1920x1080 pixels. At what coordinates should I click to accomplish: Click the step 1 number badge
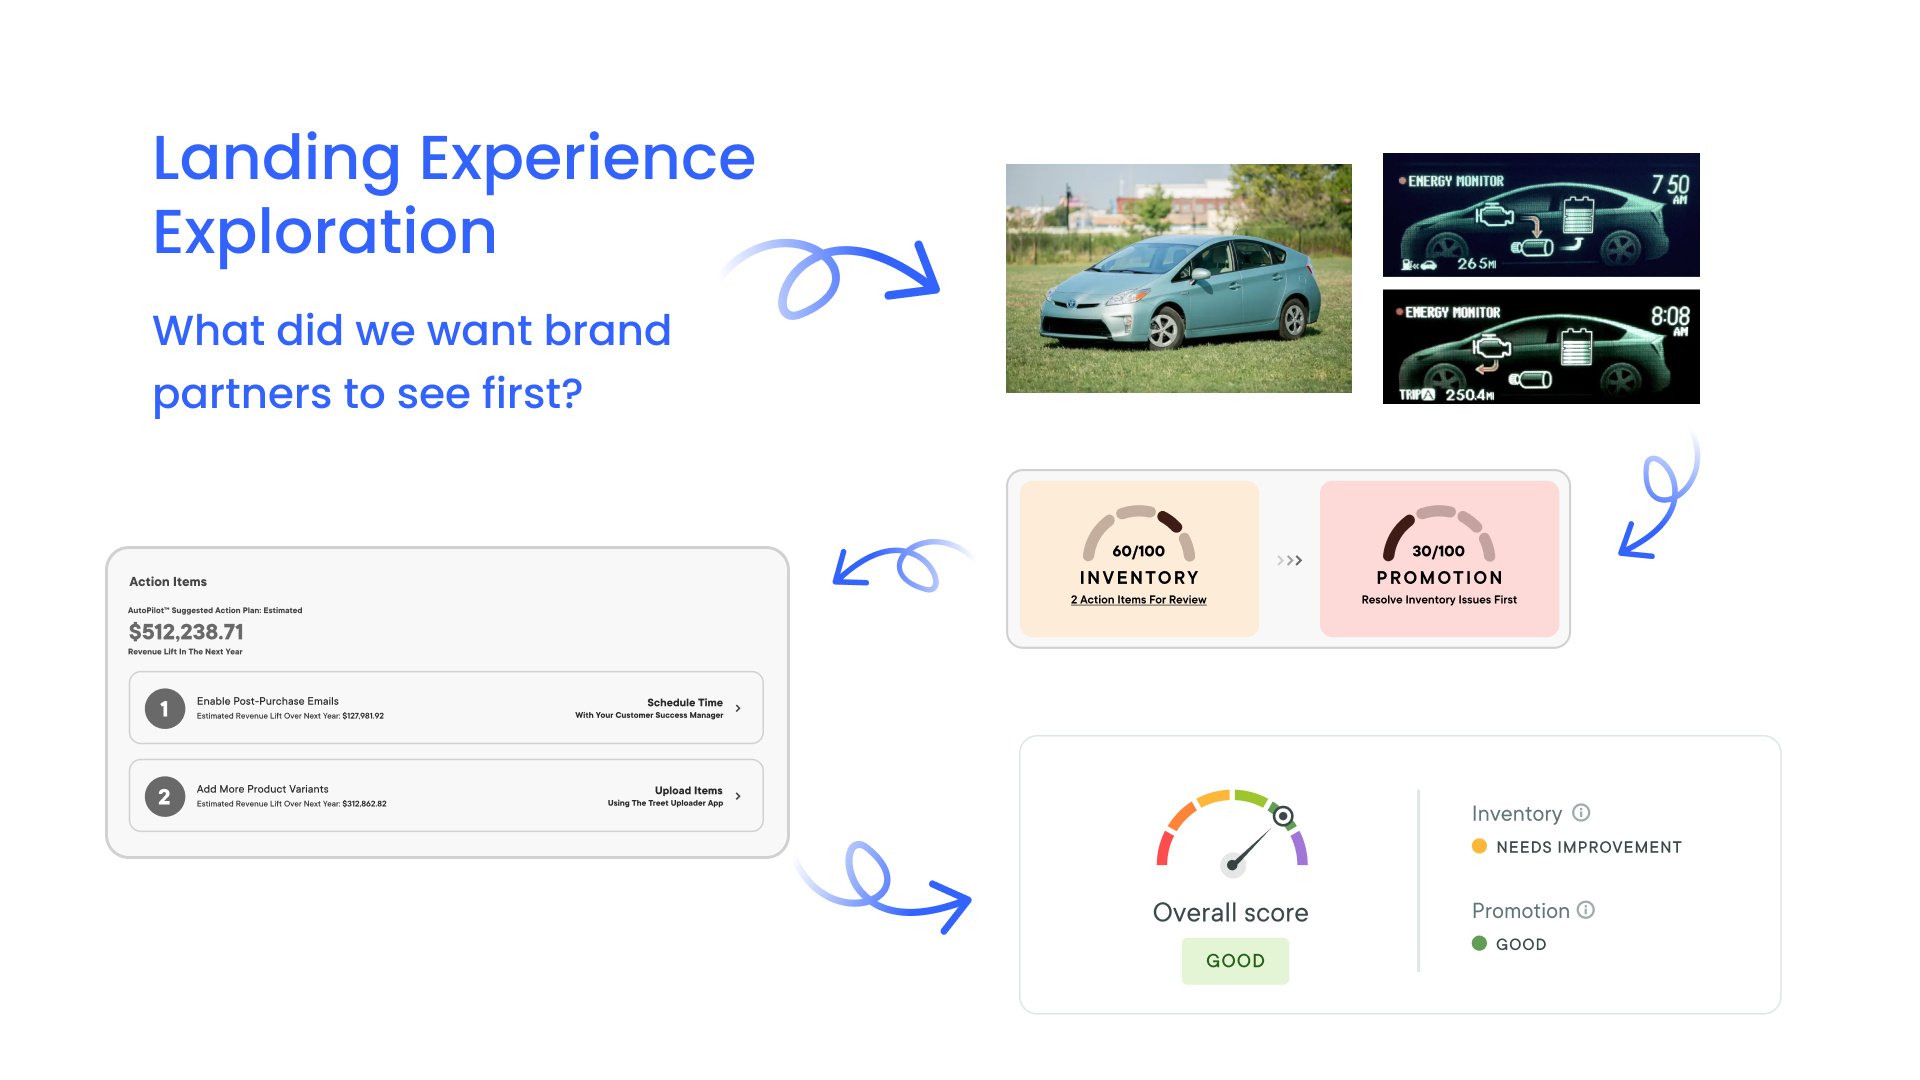tap(165, 708)
